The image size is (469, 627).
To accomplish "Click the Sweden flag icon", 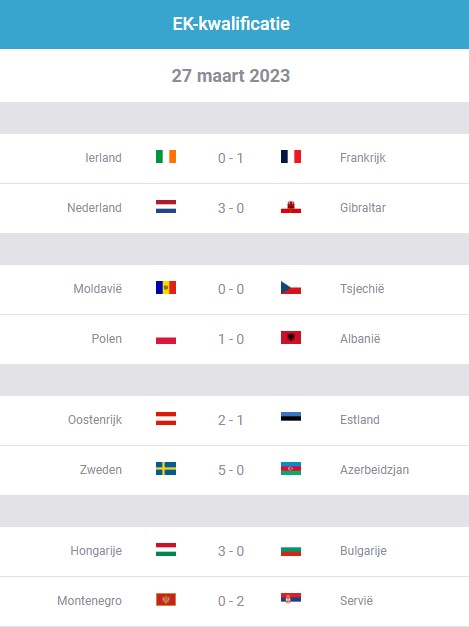I will [x=166, y=468].
